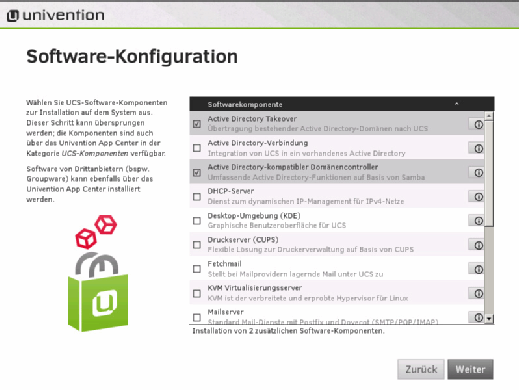Enable Active Directory-Verbindung checkbox
Viewport: 519px width, 390px height.
coord(197,148)
